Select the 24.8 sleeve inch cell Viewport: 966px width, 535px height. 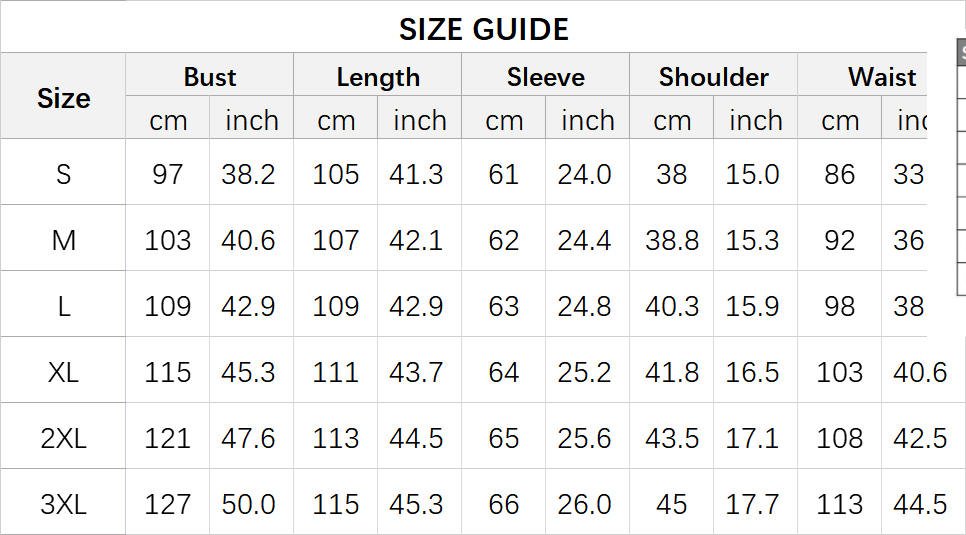click(x=584, y=306)
